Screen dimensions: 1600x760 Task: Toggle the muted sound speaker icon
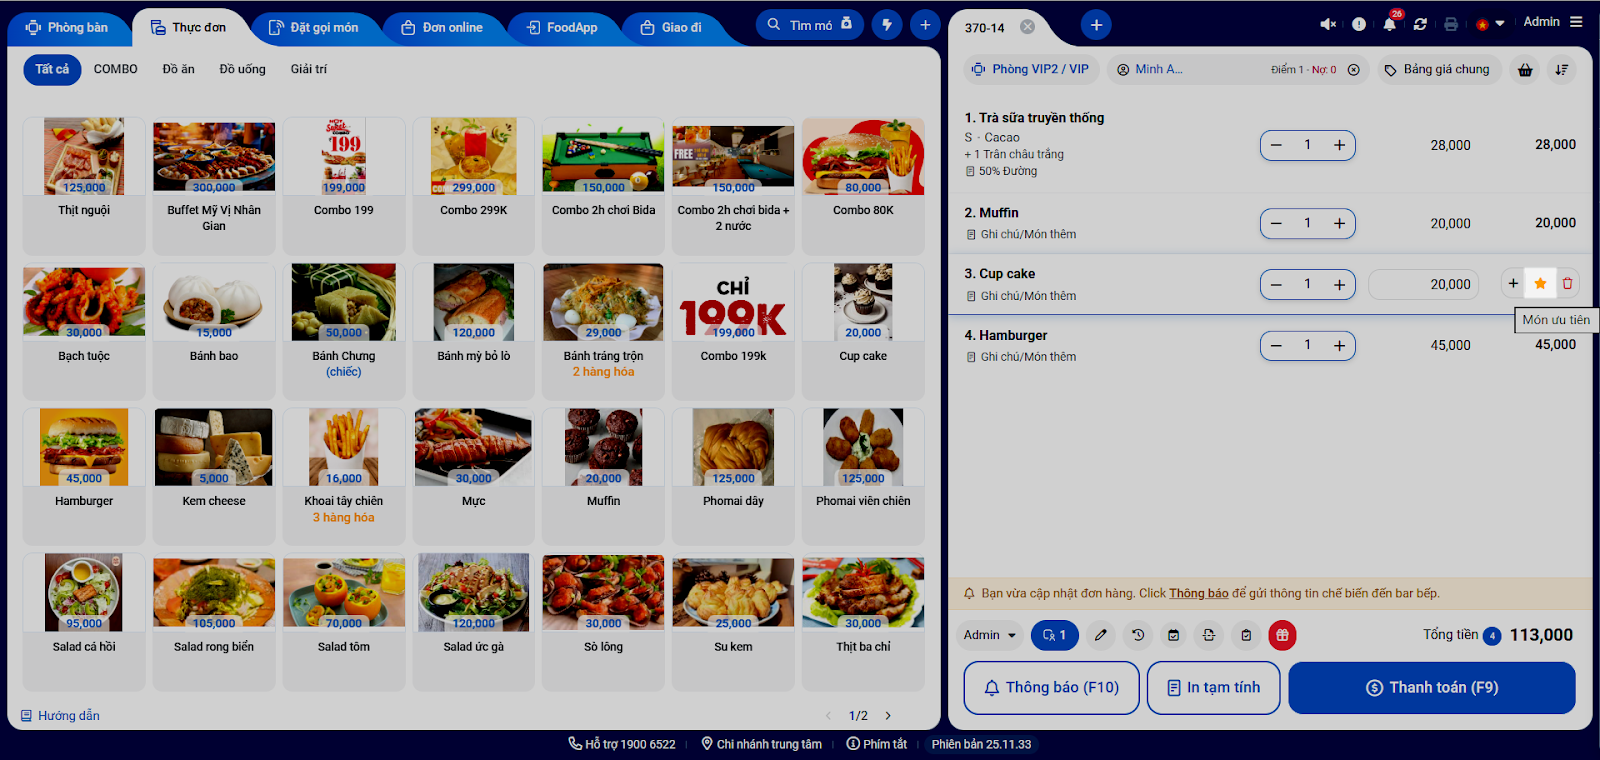click(x=1328, y=24)
